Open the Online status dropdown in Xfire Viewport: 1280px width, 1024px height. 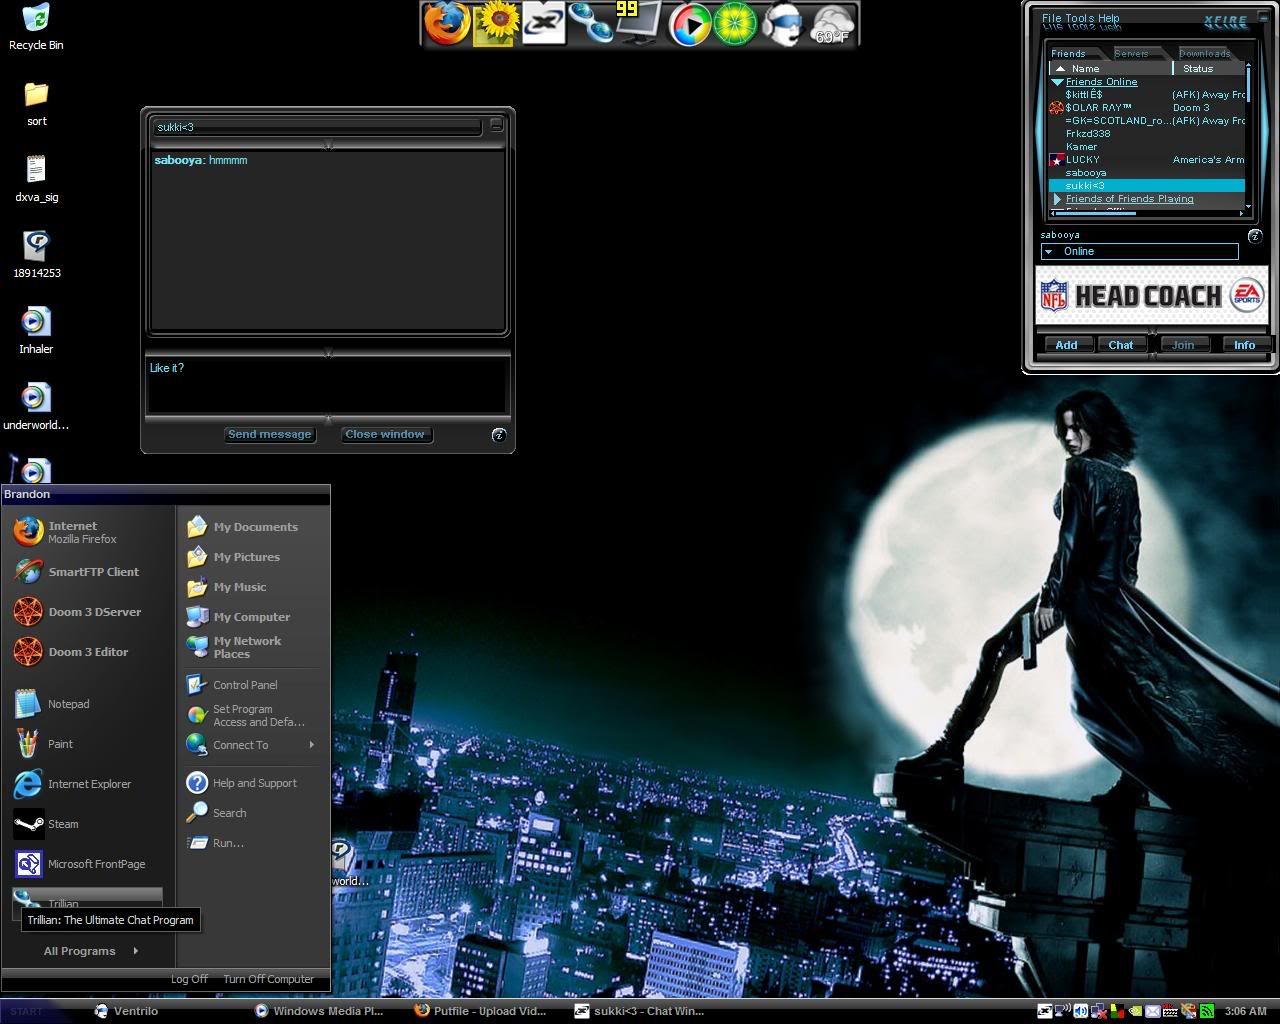tap(1140, 251)
